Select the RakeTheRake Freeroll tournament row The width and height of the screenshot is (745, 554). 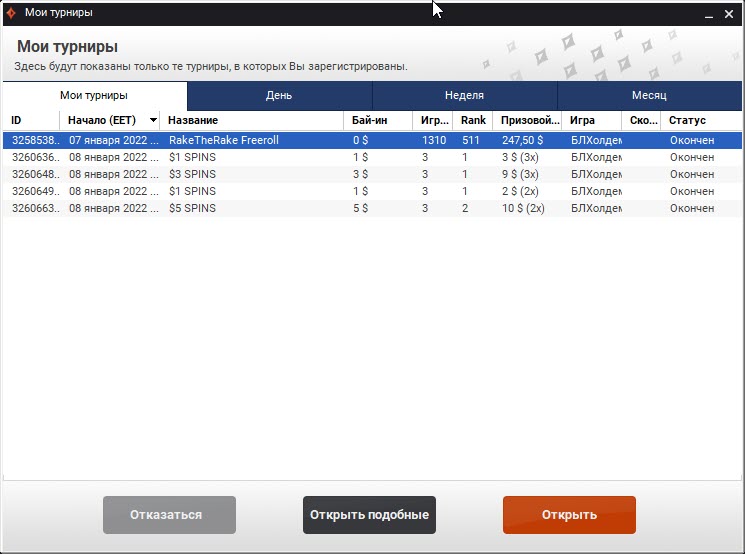372,141
